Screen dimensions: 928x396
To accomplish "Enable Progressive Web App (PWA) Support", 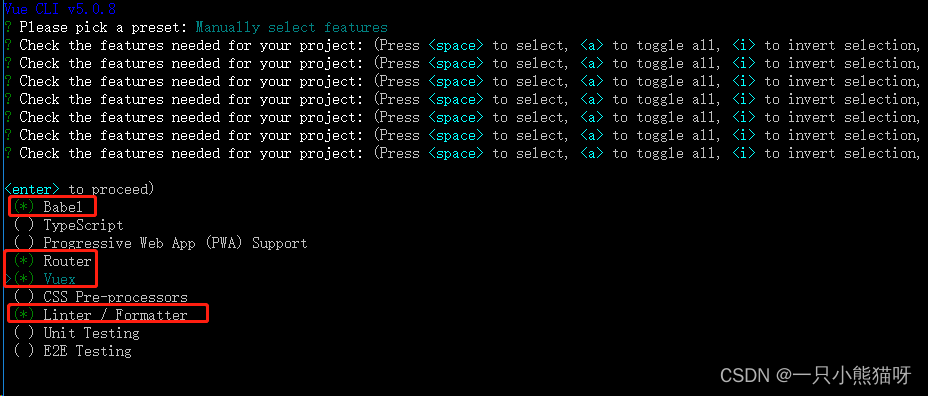I will pyautogui.click(x=24, y=243).
